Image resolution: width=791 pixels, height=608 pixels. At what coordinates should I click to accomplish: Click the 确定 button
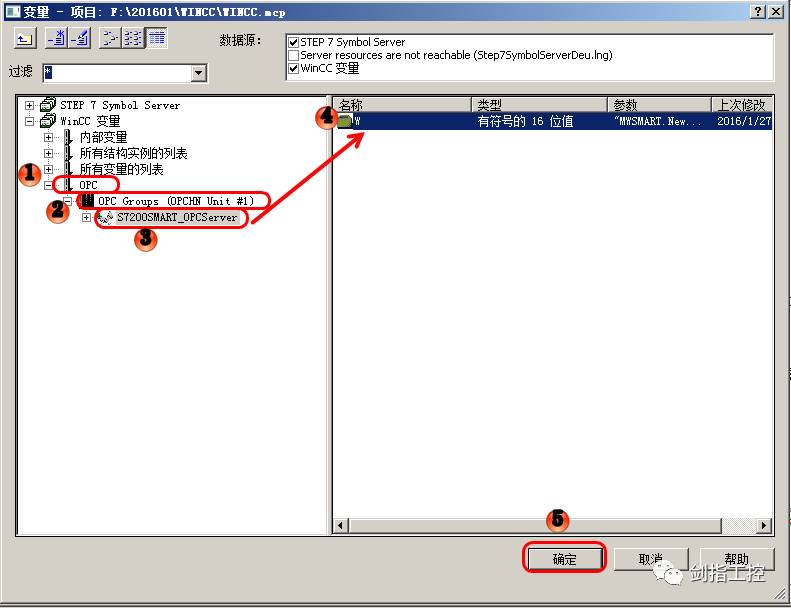564,559
